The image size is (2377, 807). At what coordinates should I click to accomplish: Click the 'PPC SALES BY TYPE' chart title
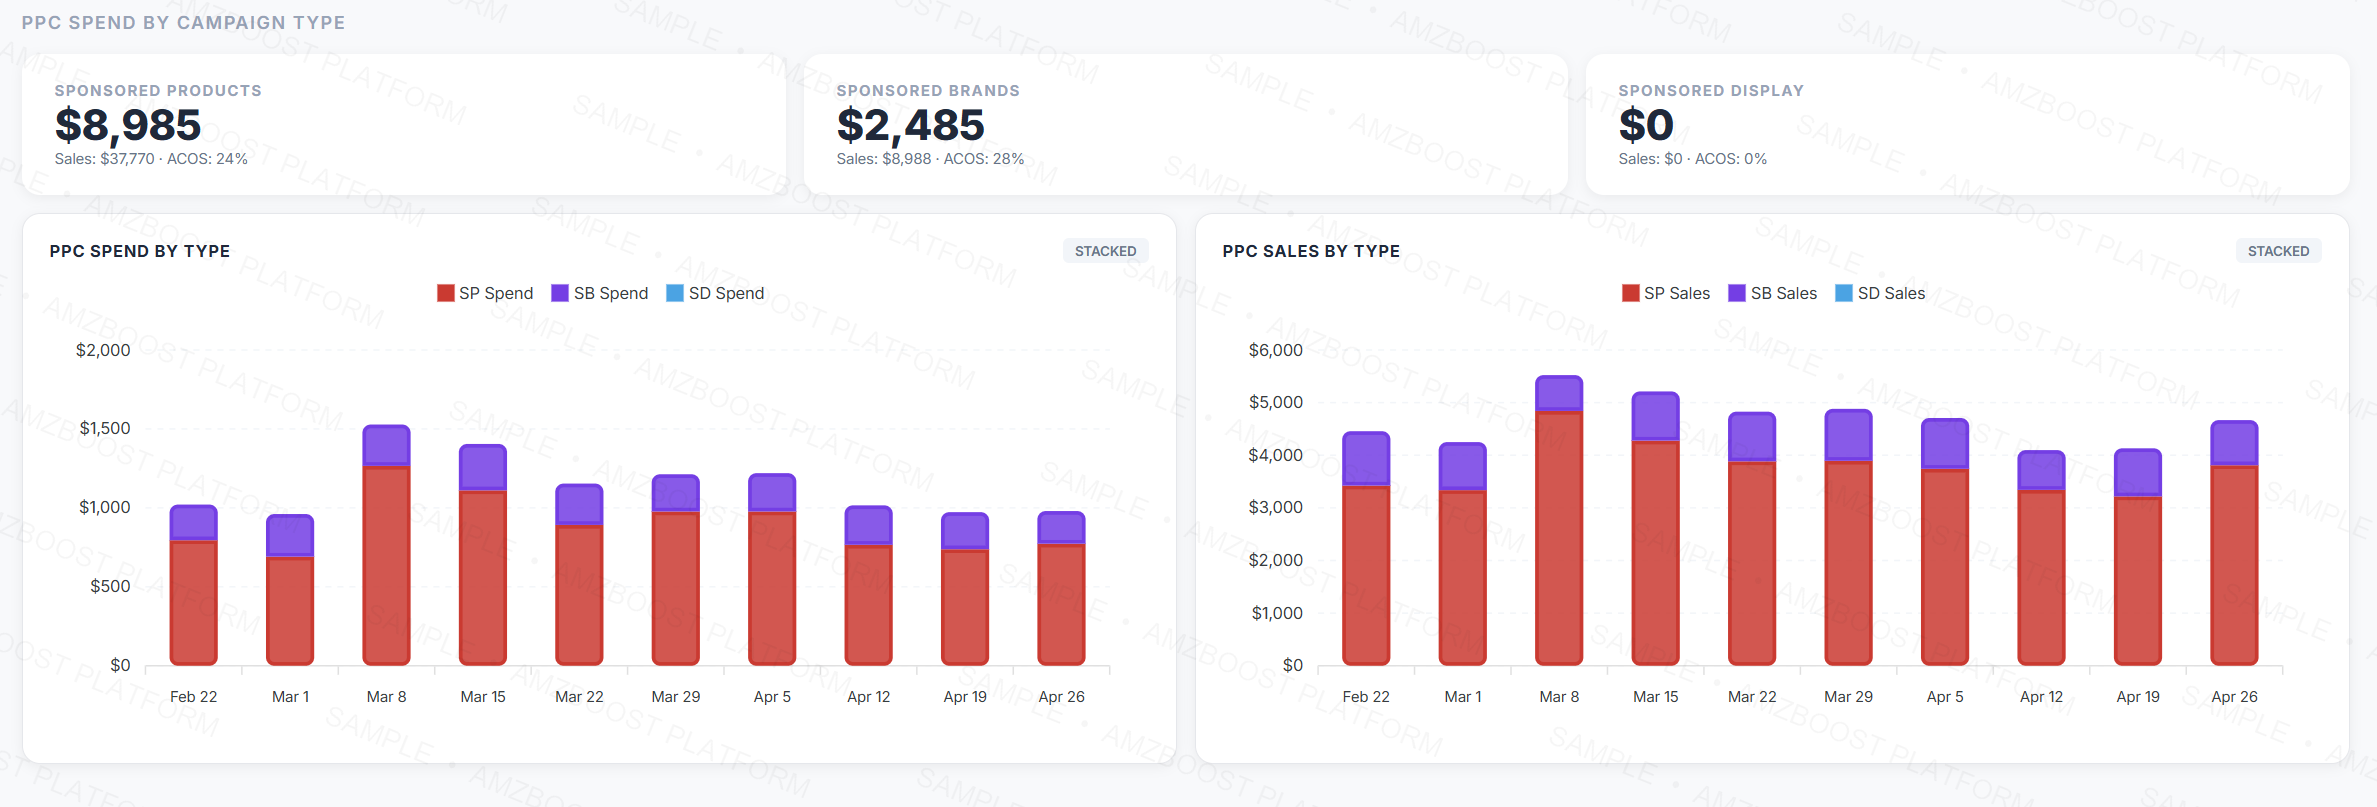tap(1311, 251)
